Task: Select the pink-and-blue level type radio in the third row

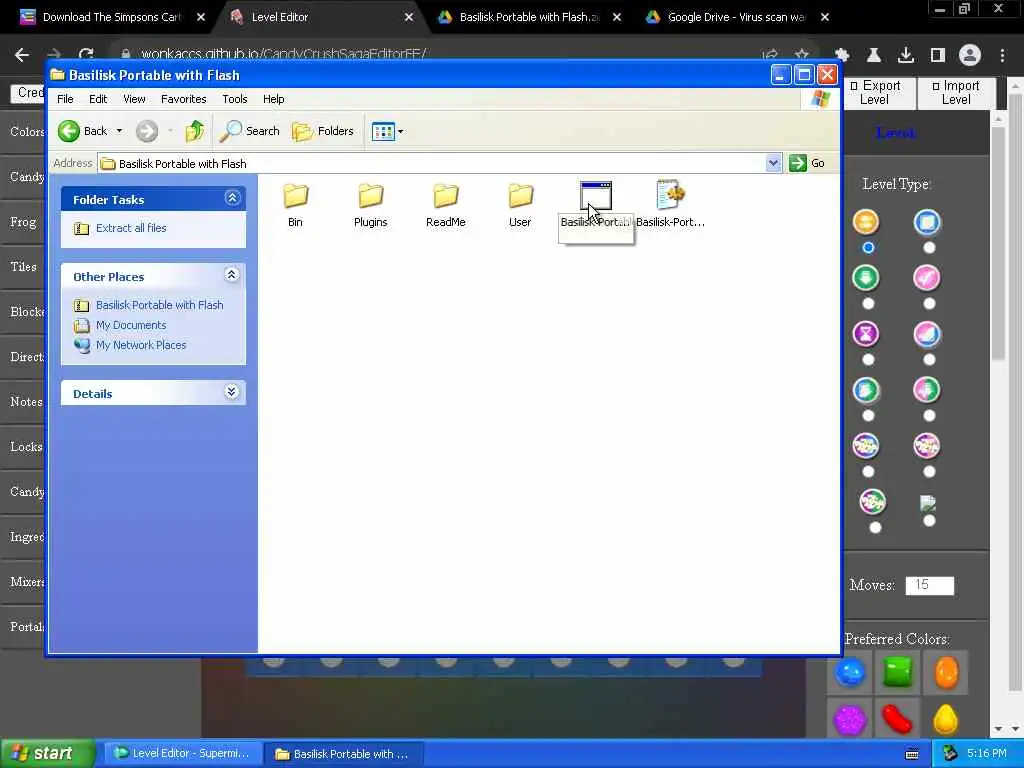Action: 929,360
